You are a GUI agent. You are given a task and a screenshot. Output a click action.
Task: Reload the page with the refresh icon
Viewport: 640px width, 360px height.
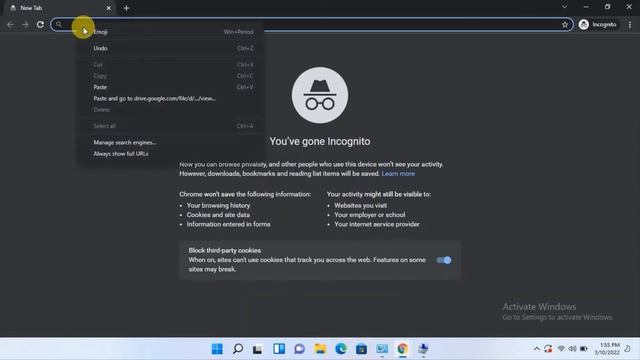point(40,25)
